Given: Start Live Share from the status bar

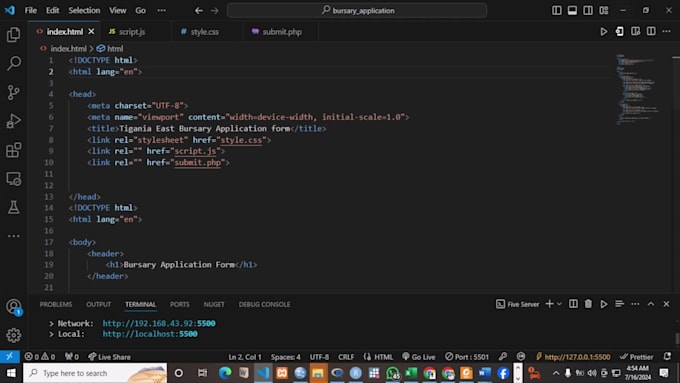Looking at the screenshot, I should tap(109, 357).
